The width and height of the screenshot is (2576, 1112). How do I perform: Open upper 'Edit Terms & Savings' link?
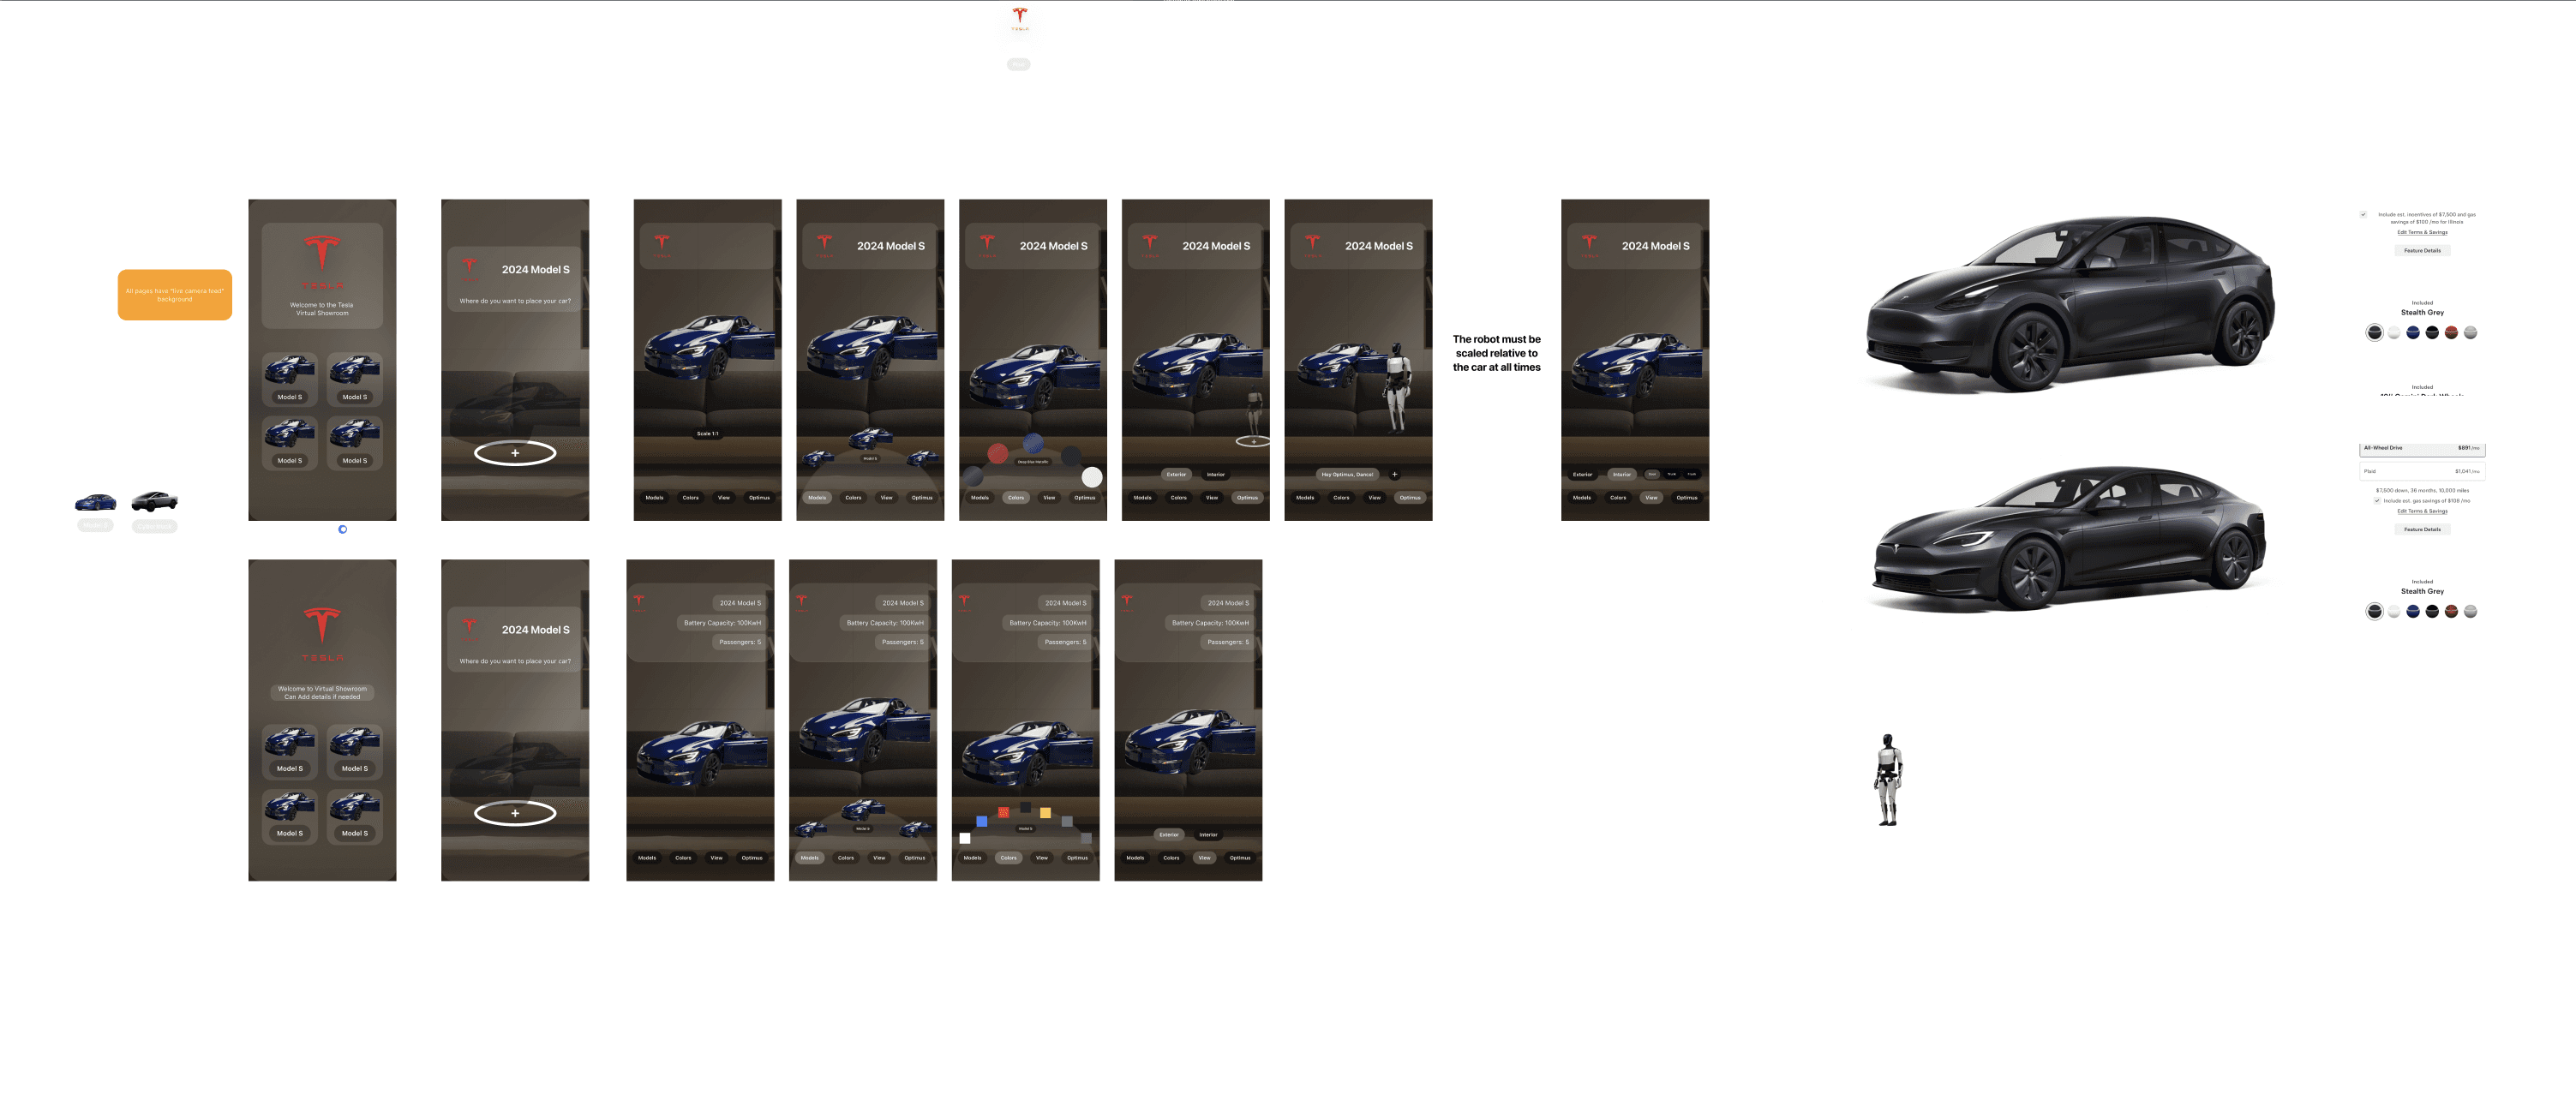coord(2422,232)
